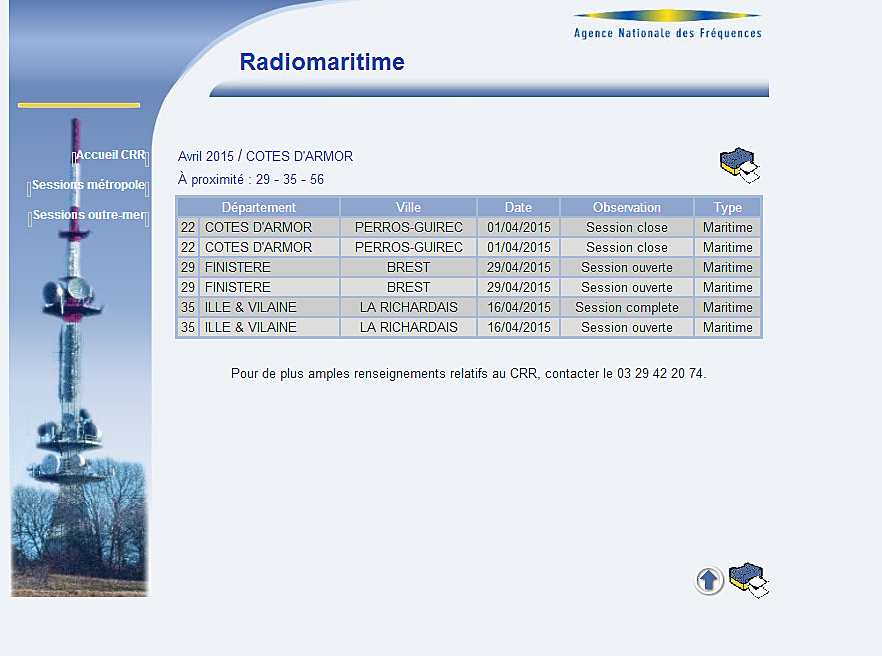Open the Sessions métropole menu link

click(88, 185)
